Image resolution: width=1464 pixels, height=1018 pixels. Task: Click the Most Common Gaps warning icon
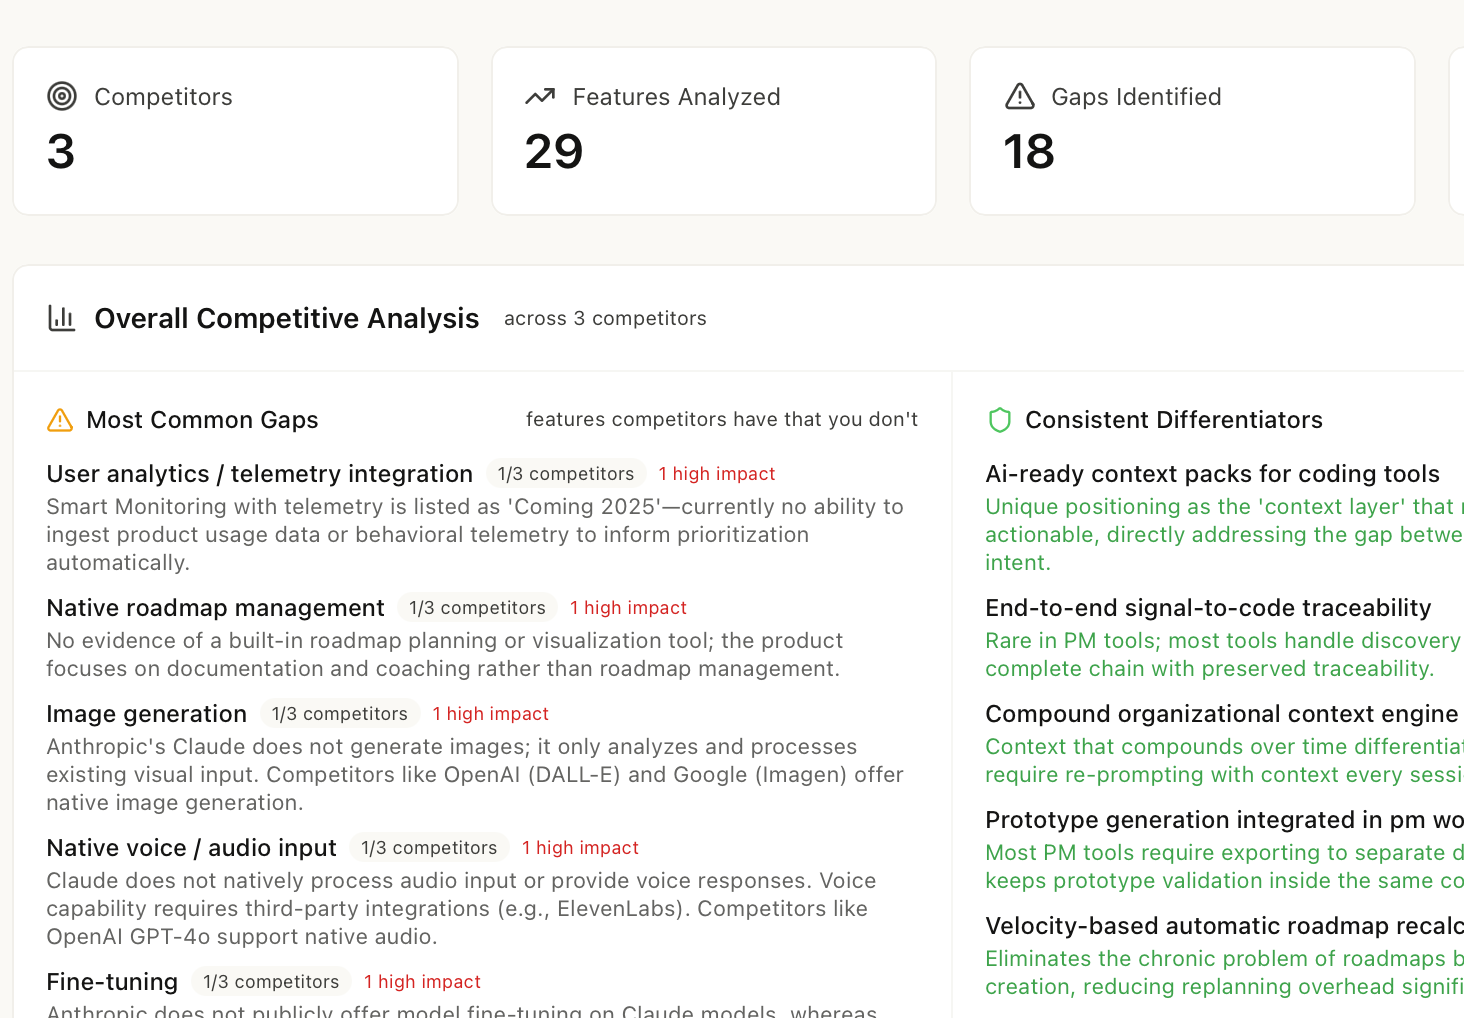(x=59, y=420)
